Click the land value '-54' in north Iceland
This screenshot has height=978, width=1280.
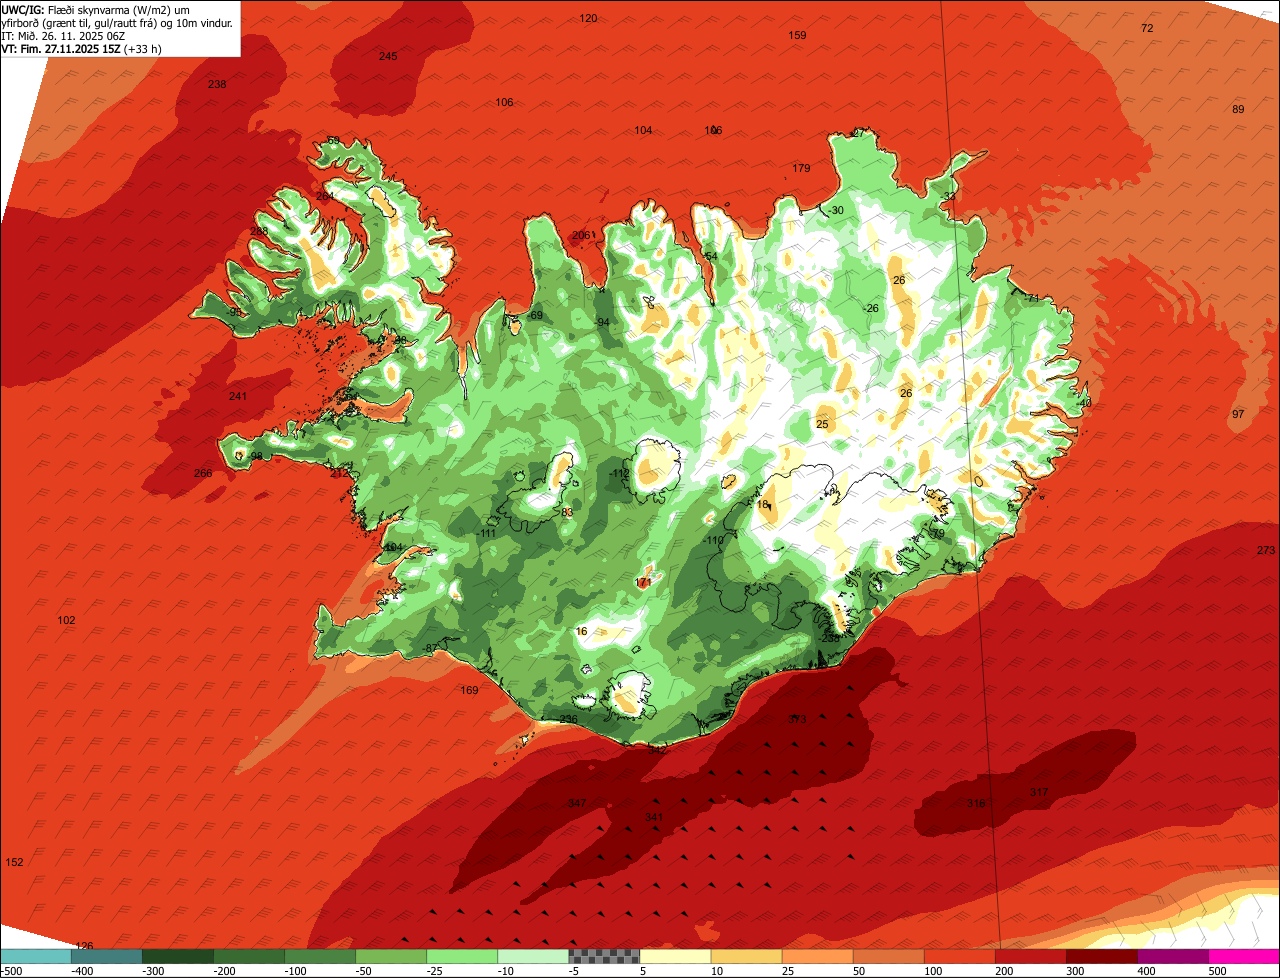tap(710, 257)
